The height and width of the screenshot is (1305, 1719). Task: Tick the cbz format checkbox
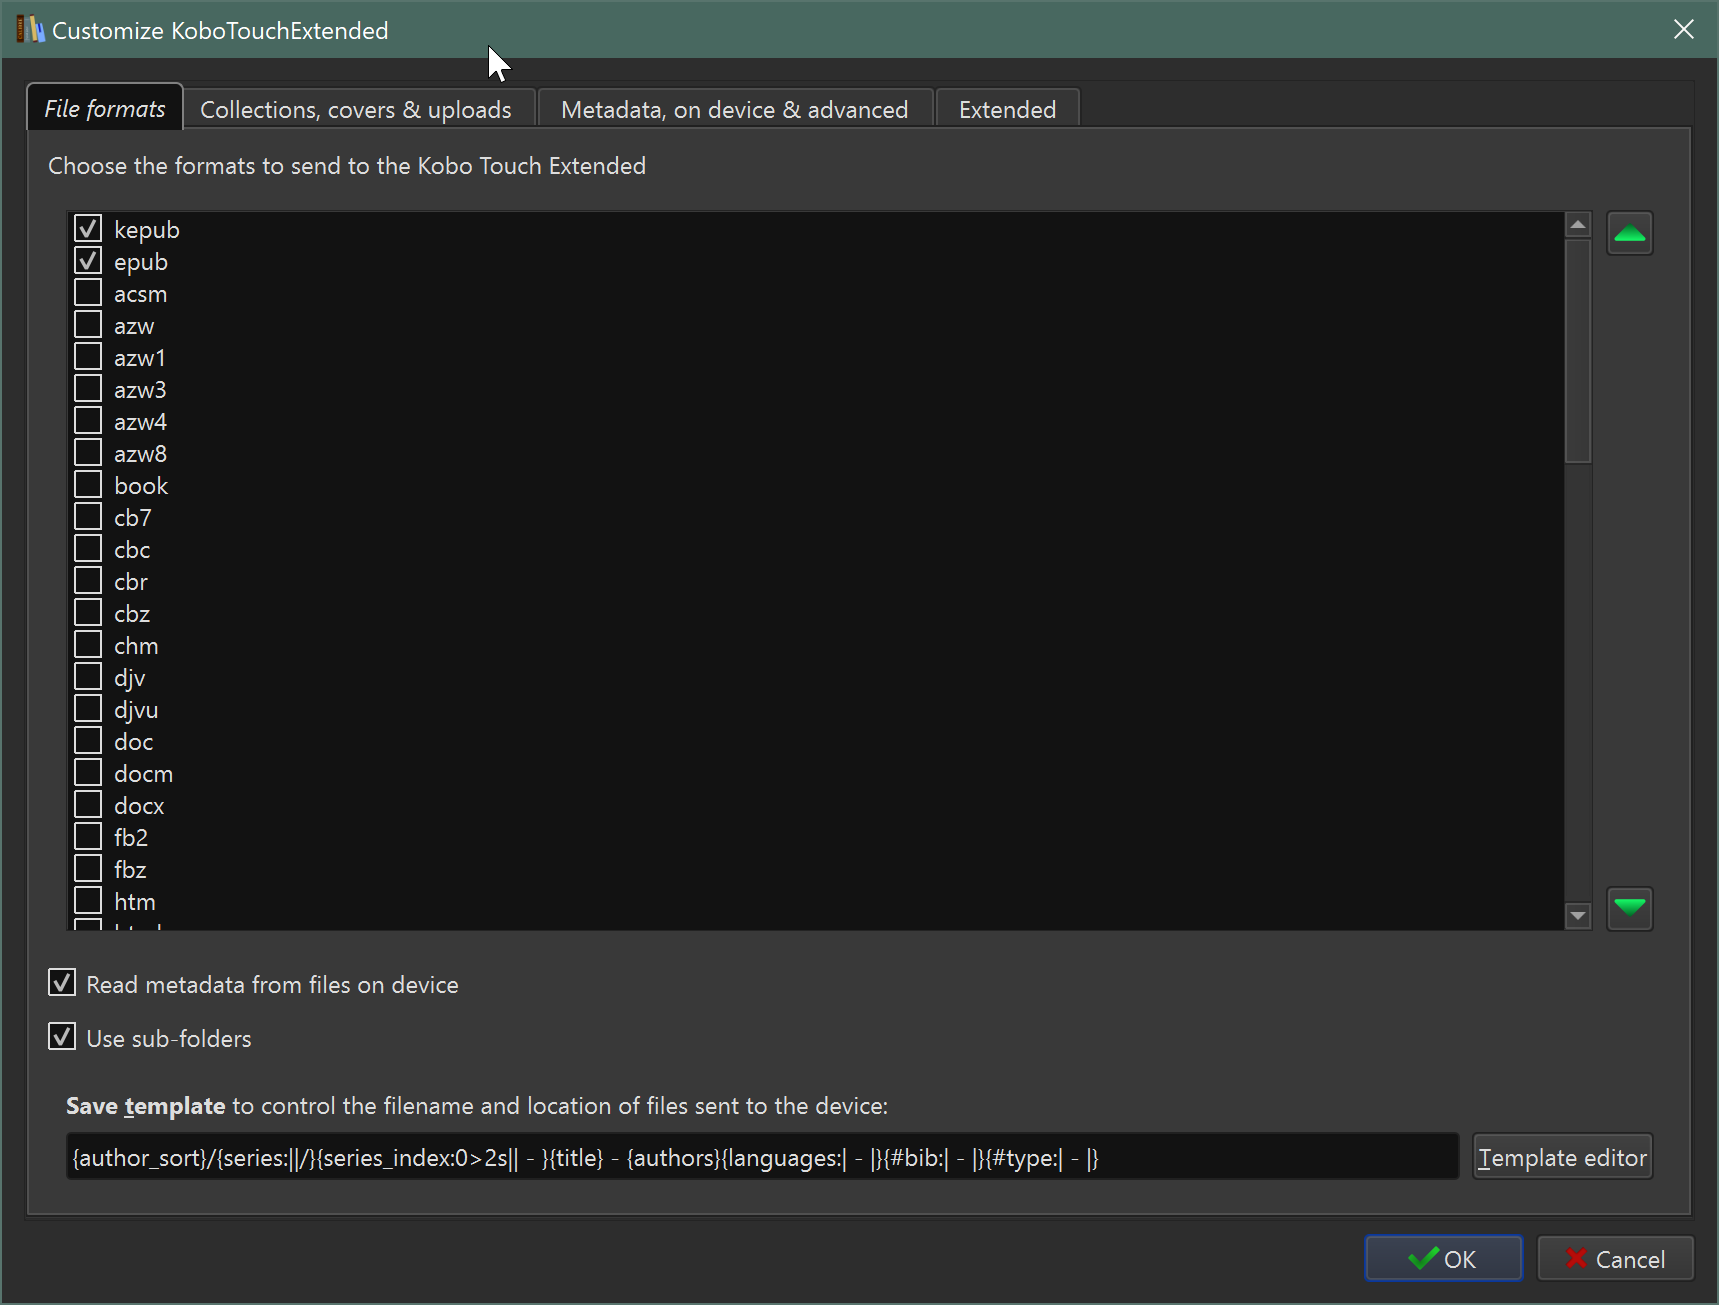click(x=88, y=613)
